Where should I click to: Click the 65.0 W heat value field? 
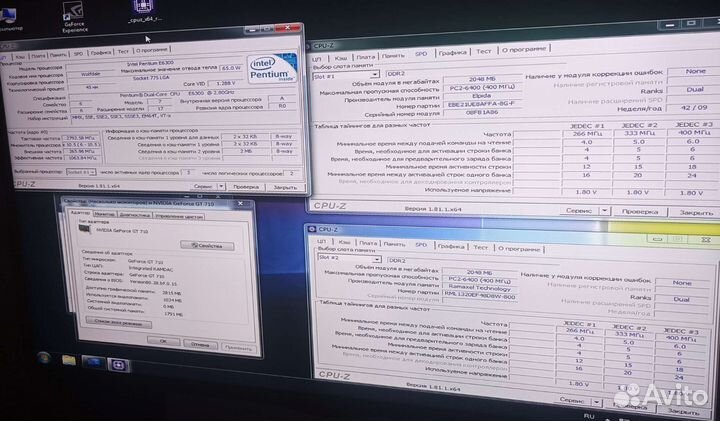231,67
